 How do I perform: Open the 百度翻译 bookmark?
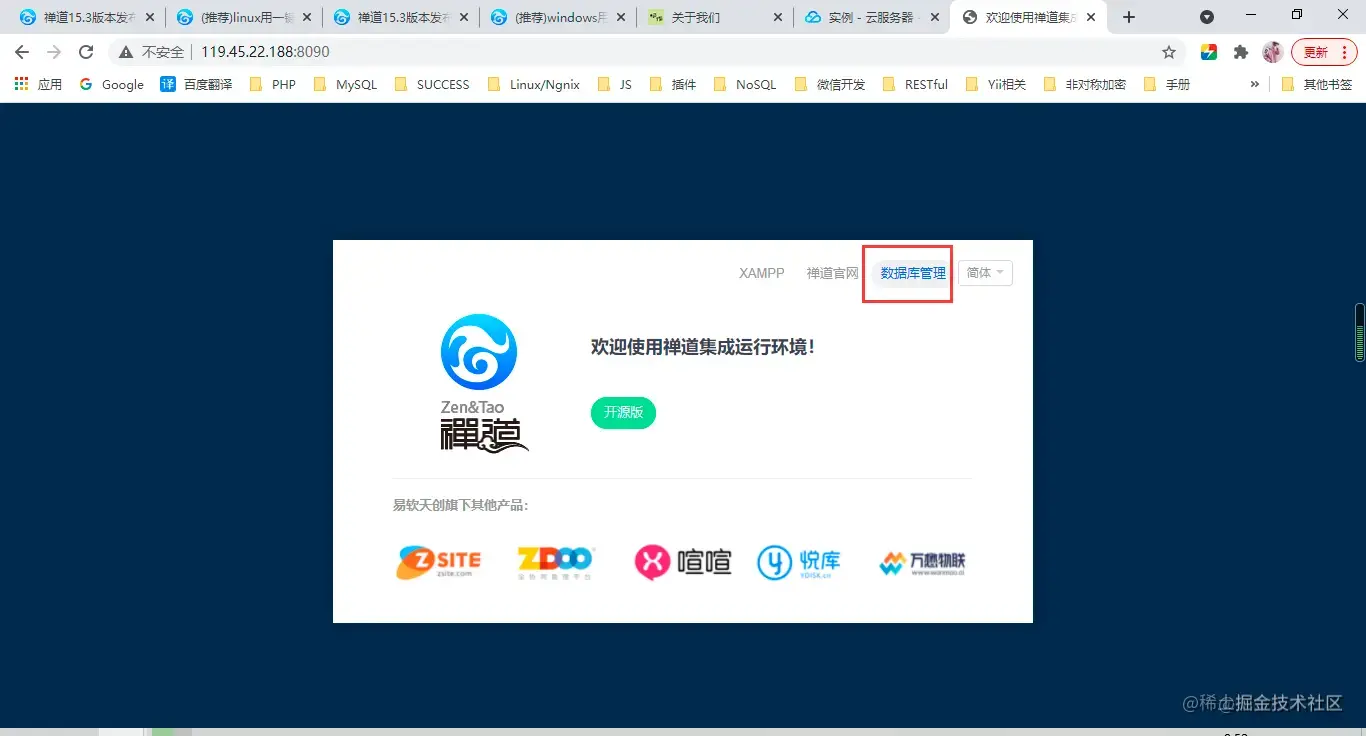pos(196,84)
